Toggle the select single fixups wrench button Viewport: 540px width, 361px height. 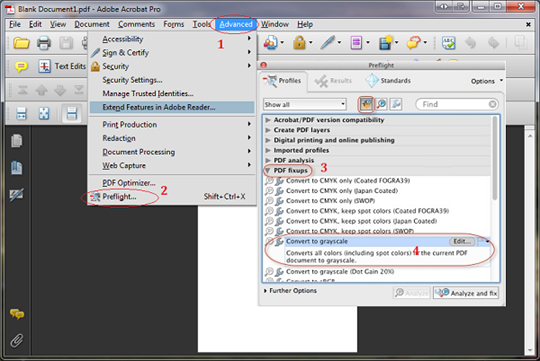[396, 104]
